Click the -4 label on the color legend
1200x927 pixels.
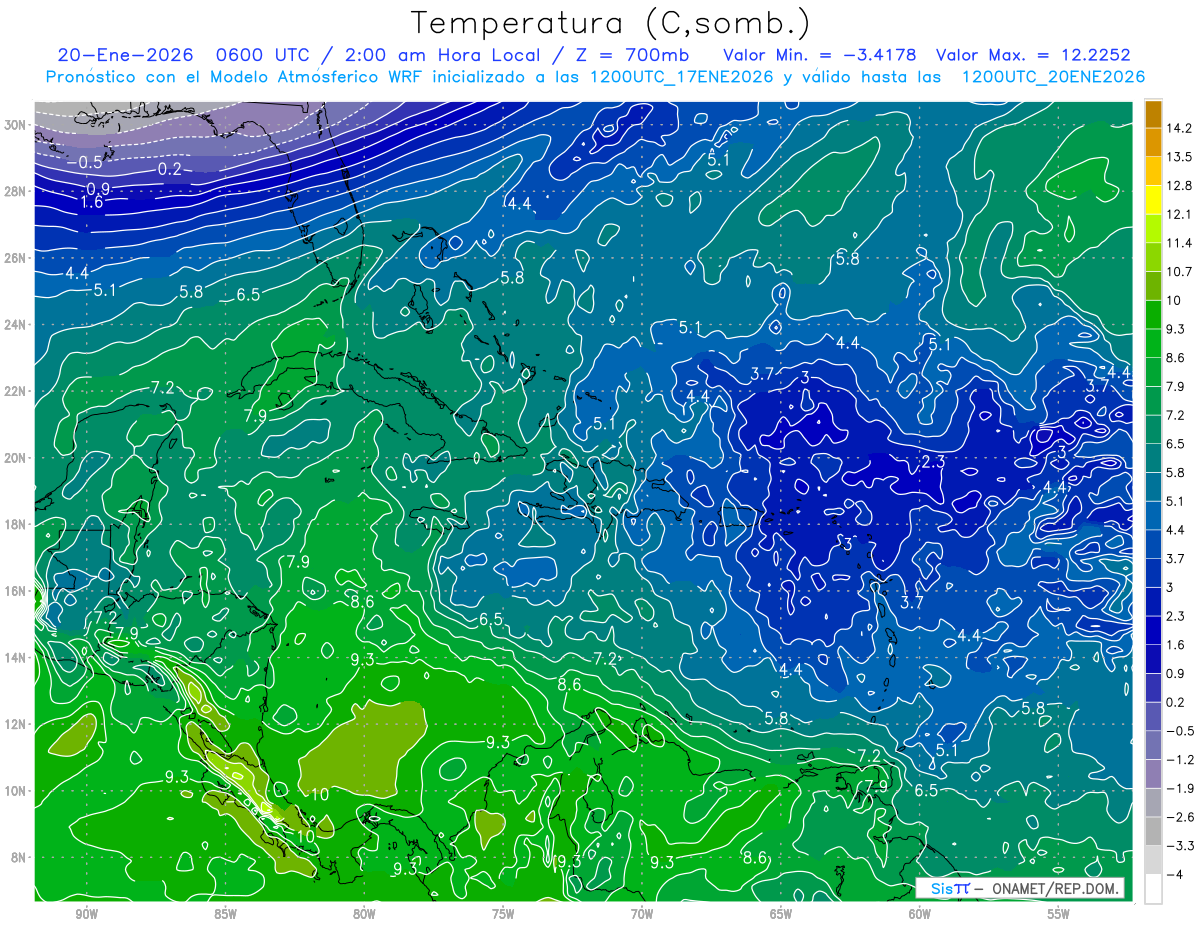pos(1174,874)
